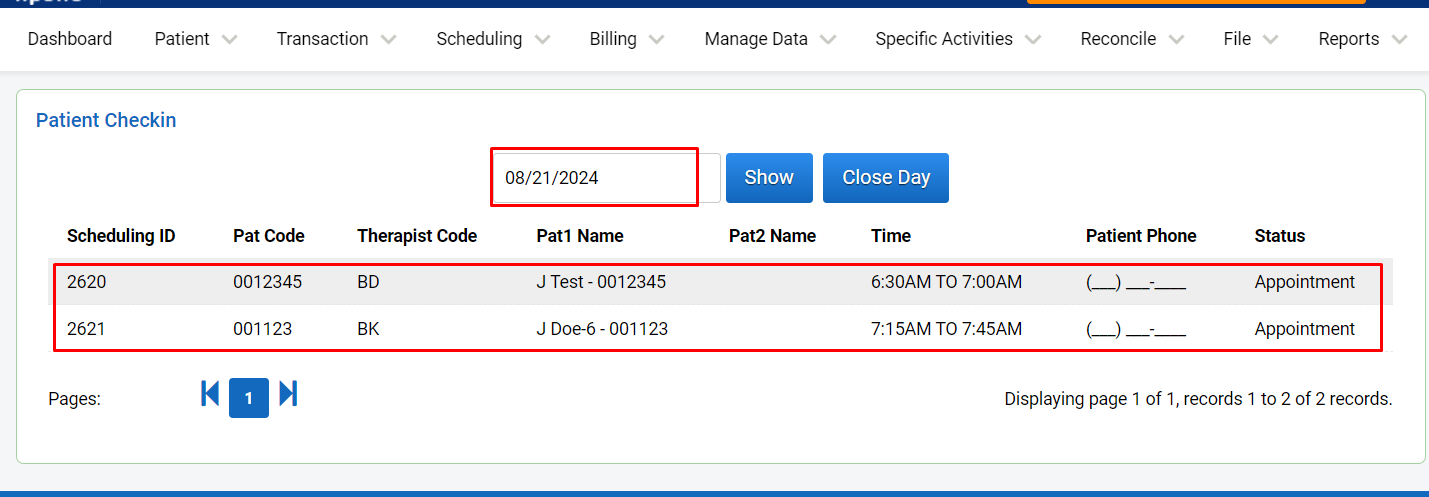Image resolution: width=1429 pixels, height=497 pixels.
Task: Click the Patient Checkin heading
Action: 106,120
